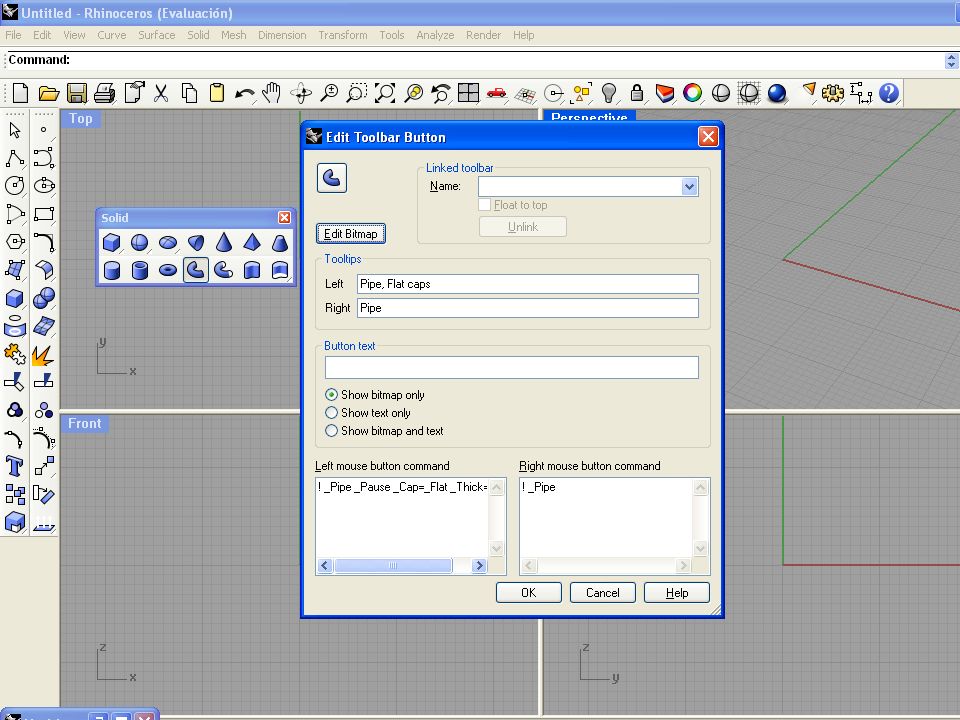Select the Show bitmap and text option
Viewport: 960px width, 720px height.
331,430
